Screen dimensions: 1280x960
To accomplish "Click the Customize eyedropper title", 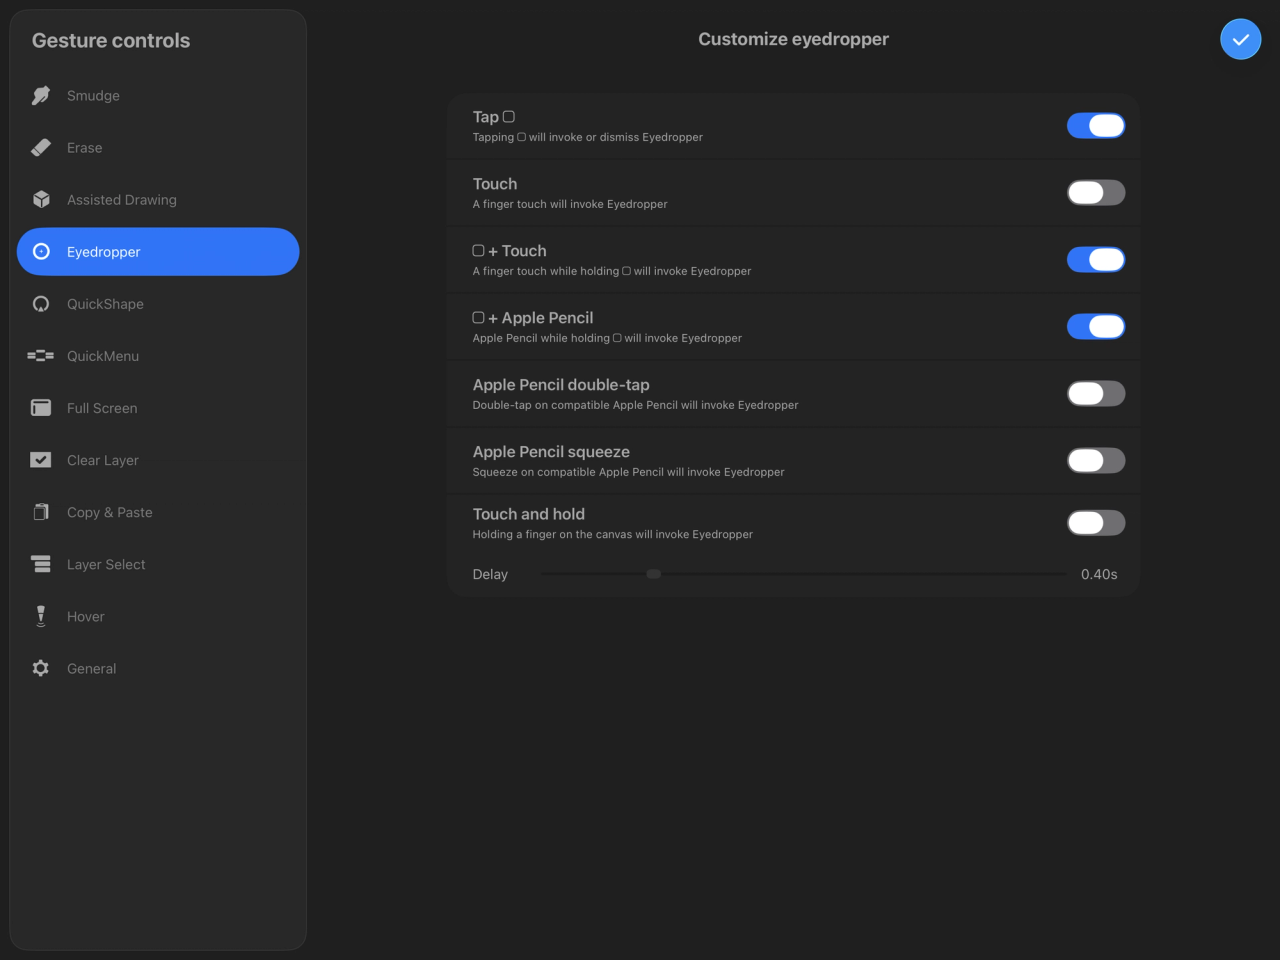I will coord(793,39).
